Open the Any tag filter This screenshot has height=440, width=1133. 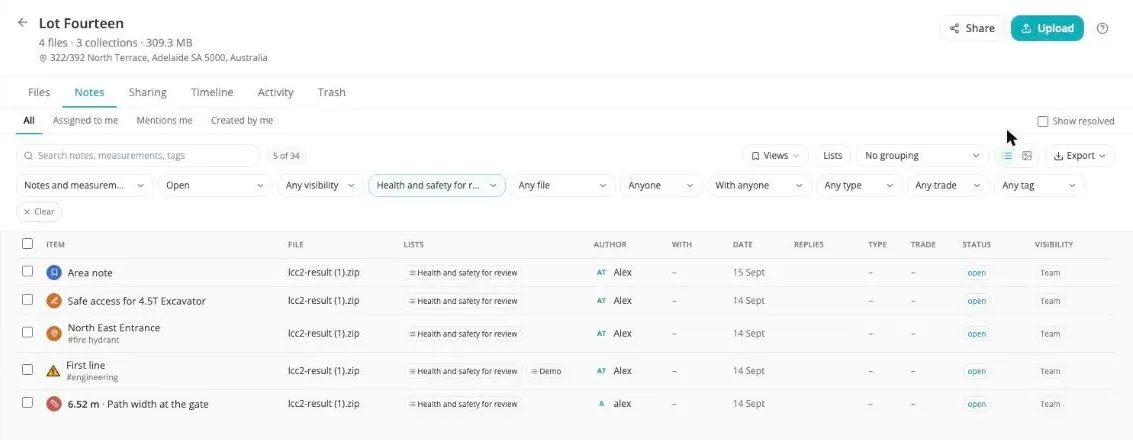pos(1039,186)
